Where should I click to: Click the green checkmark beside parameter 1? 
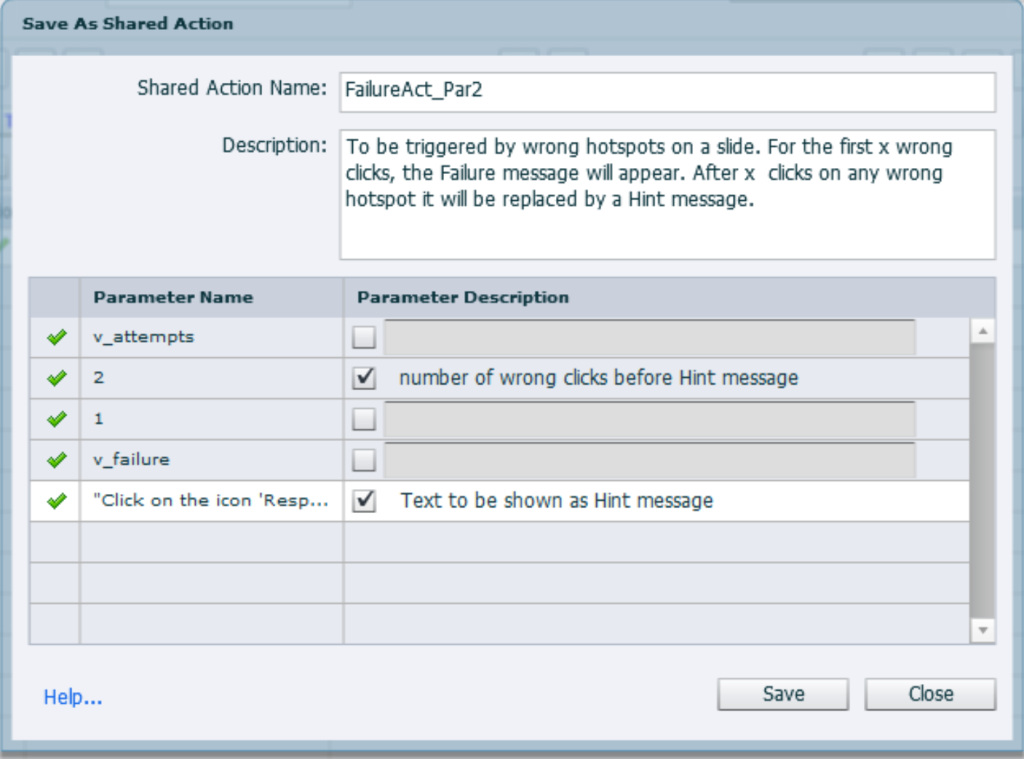coord(56,419)
